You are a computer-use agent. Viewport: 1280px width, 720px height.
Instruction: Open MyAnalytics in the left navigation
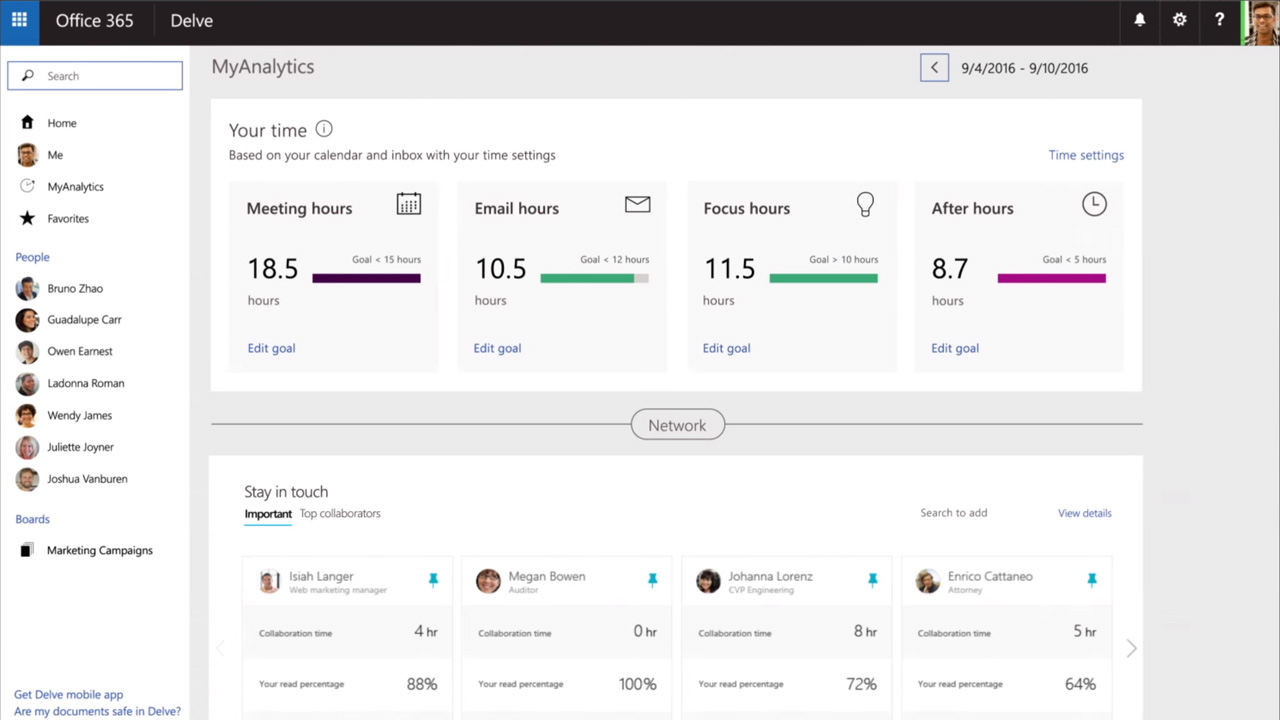pos(75,187)
